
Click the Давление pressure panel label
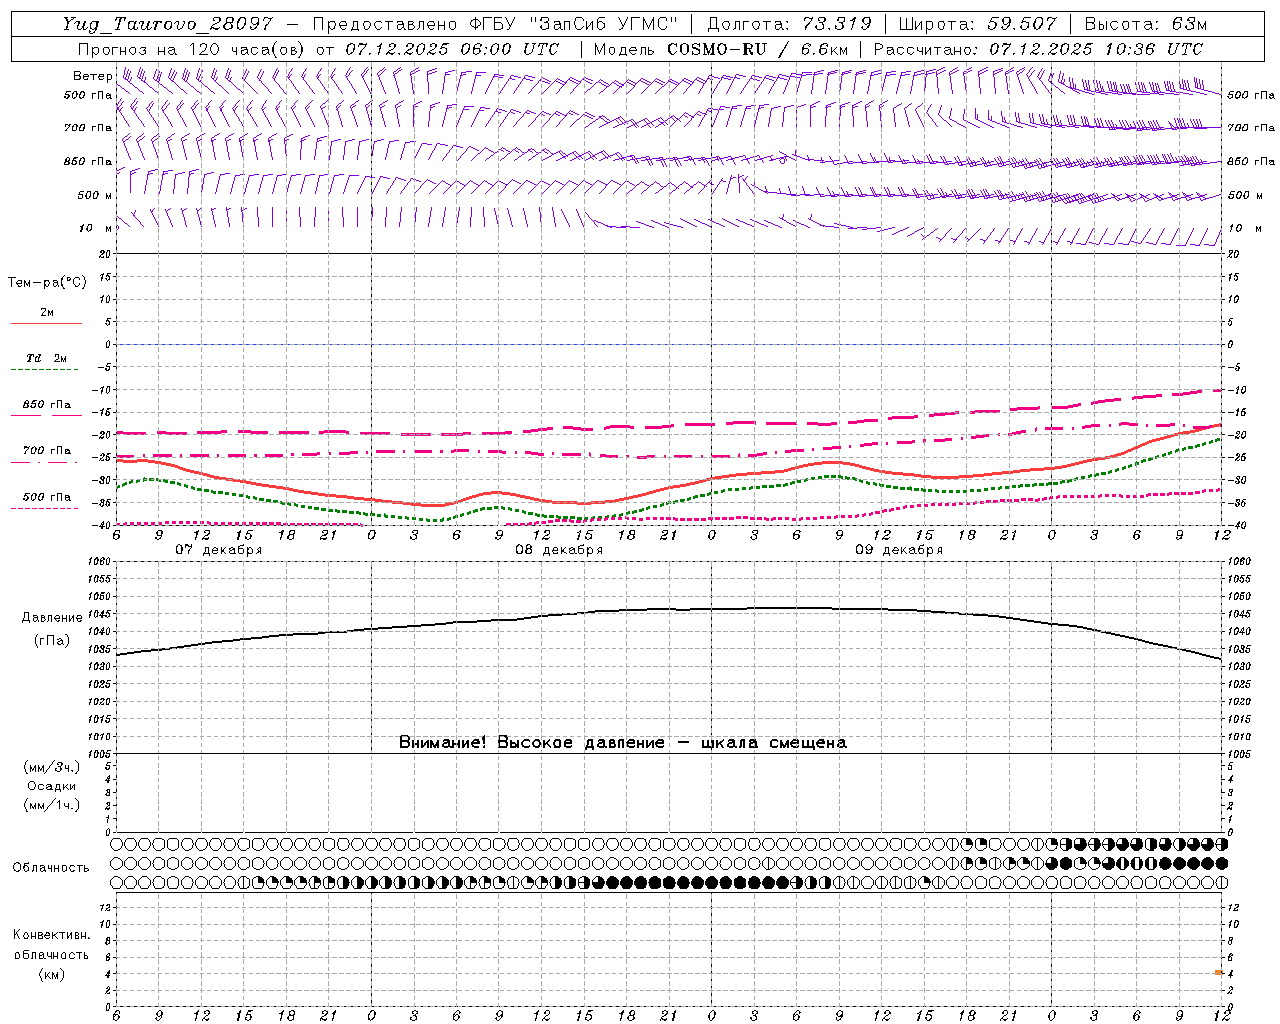coord(52,618)
